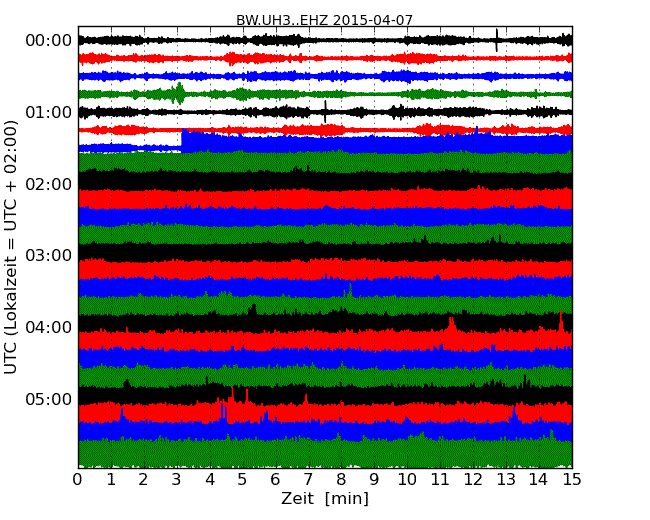
Task: Click the 03:00 time label
Action: (x=49, y=255)
